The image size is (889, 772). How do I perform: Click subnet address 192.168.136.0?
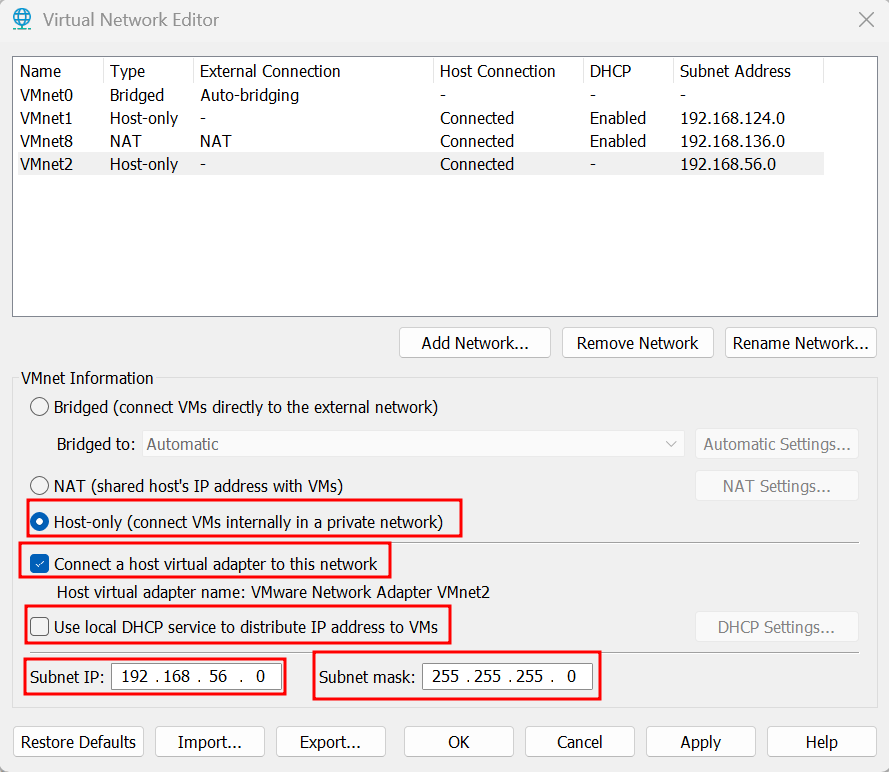click(733, 141)
